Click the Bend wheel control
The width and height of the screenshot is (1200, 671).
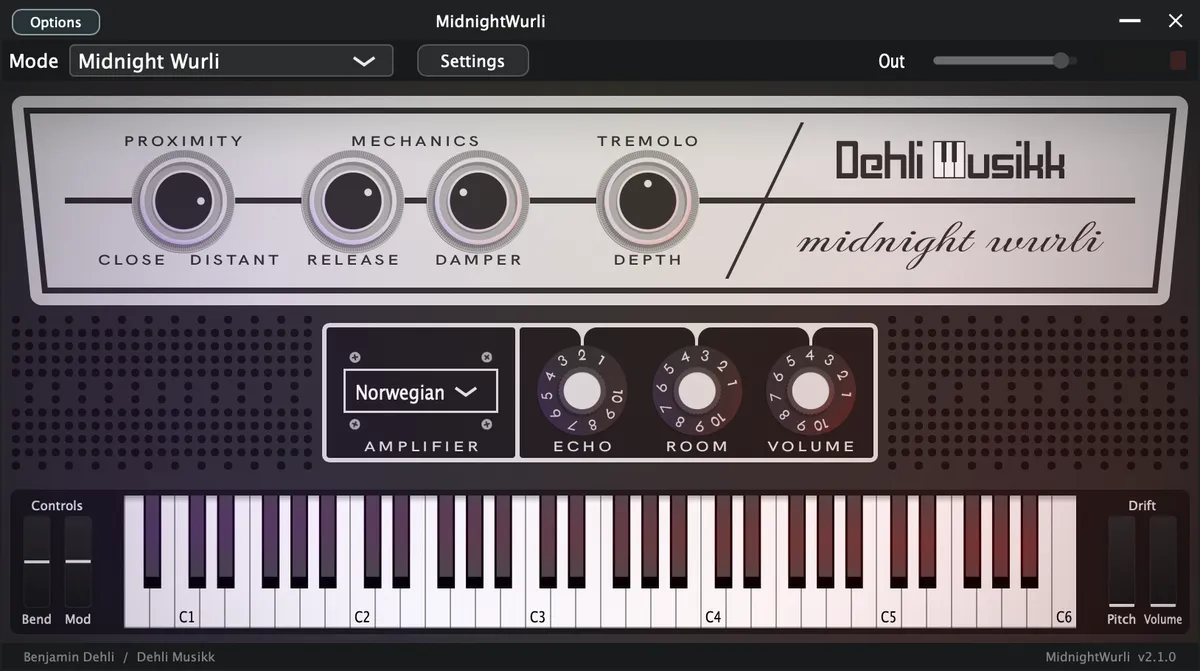37,561
